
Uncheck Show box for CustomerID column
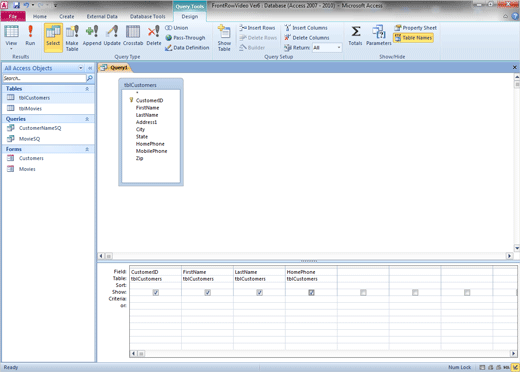156,292
